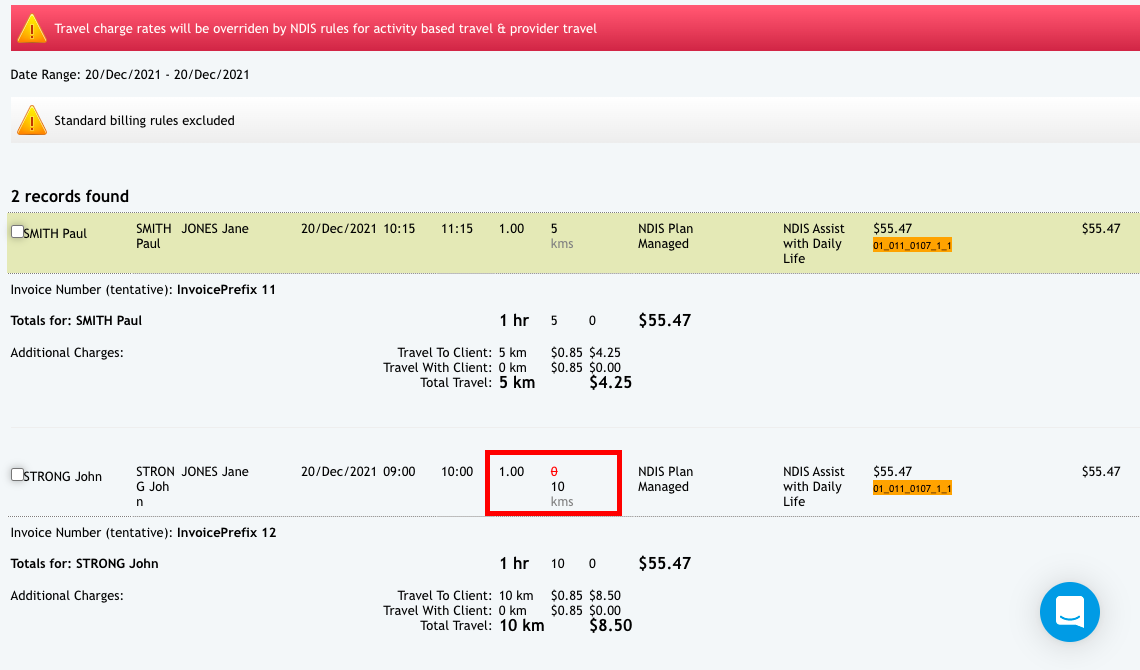Tick the SMITH Paul record checkbox
The image size is (1140, 670).
tap(17, 232)
